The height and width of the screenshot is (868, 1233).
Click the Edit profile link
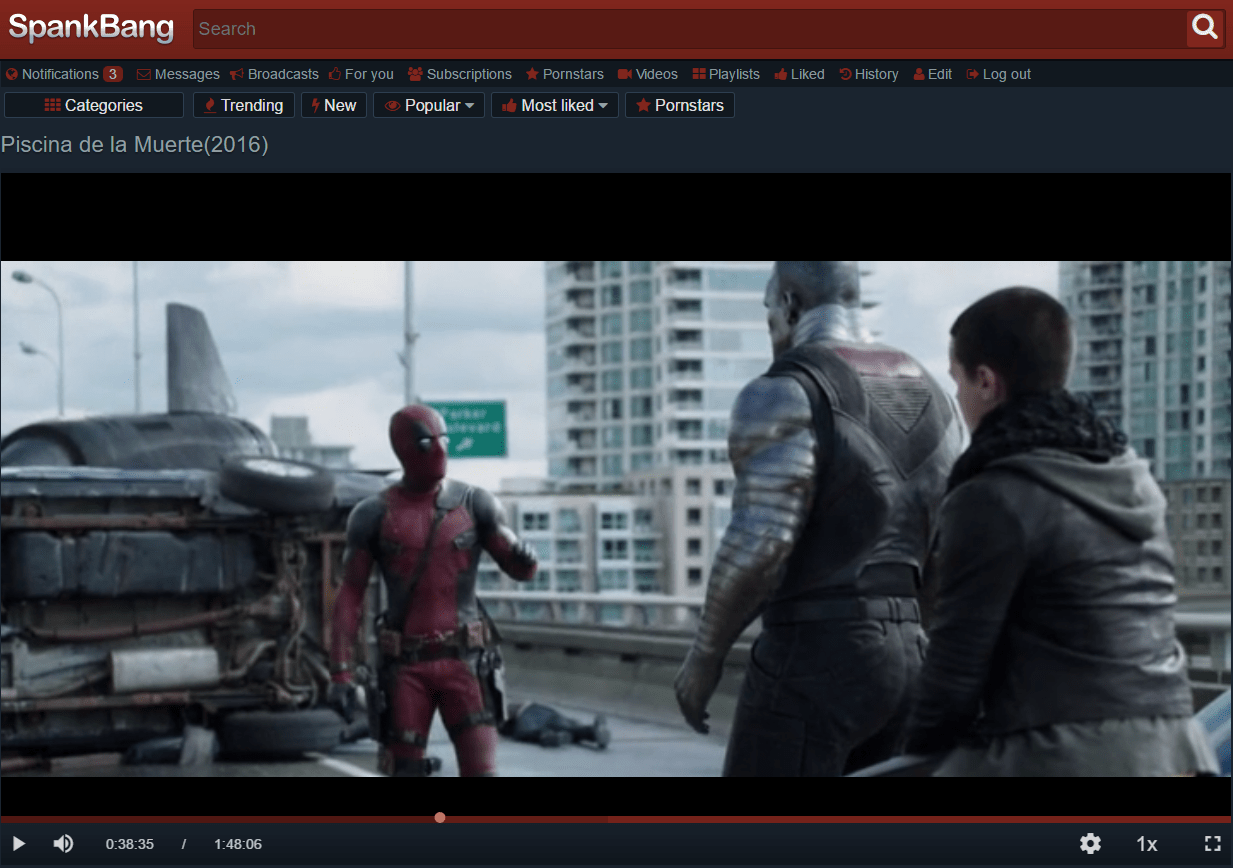pos(933,74)
